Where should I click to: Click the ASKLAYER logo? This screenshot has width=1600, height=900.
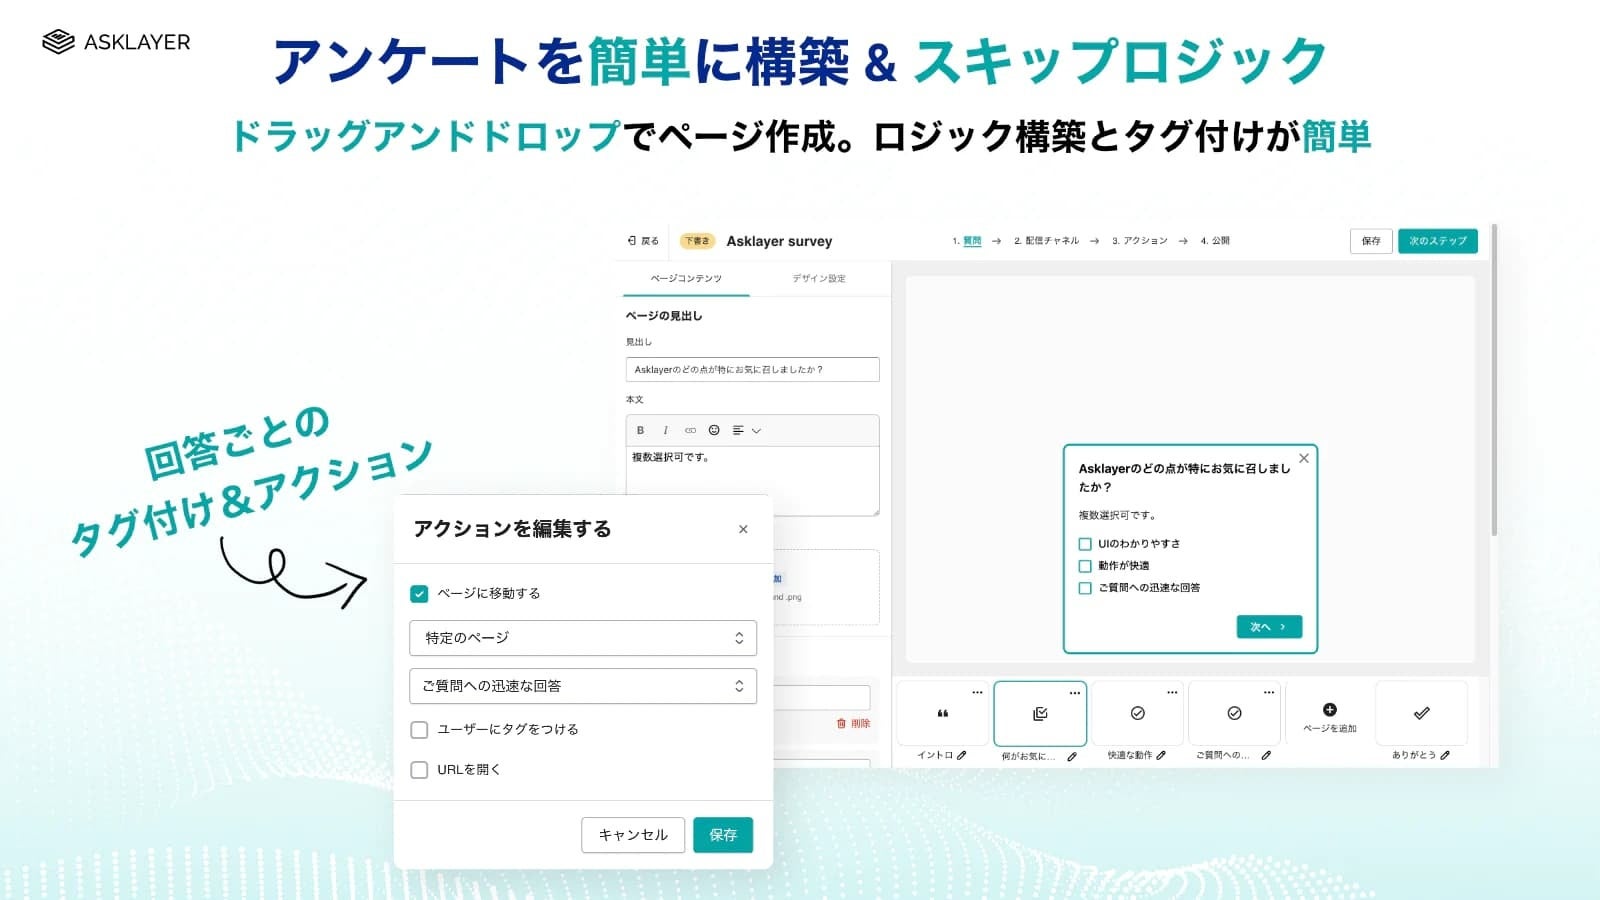[x=116, y=42]
